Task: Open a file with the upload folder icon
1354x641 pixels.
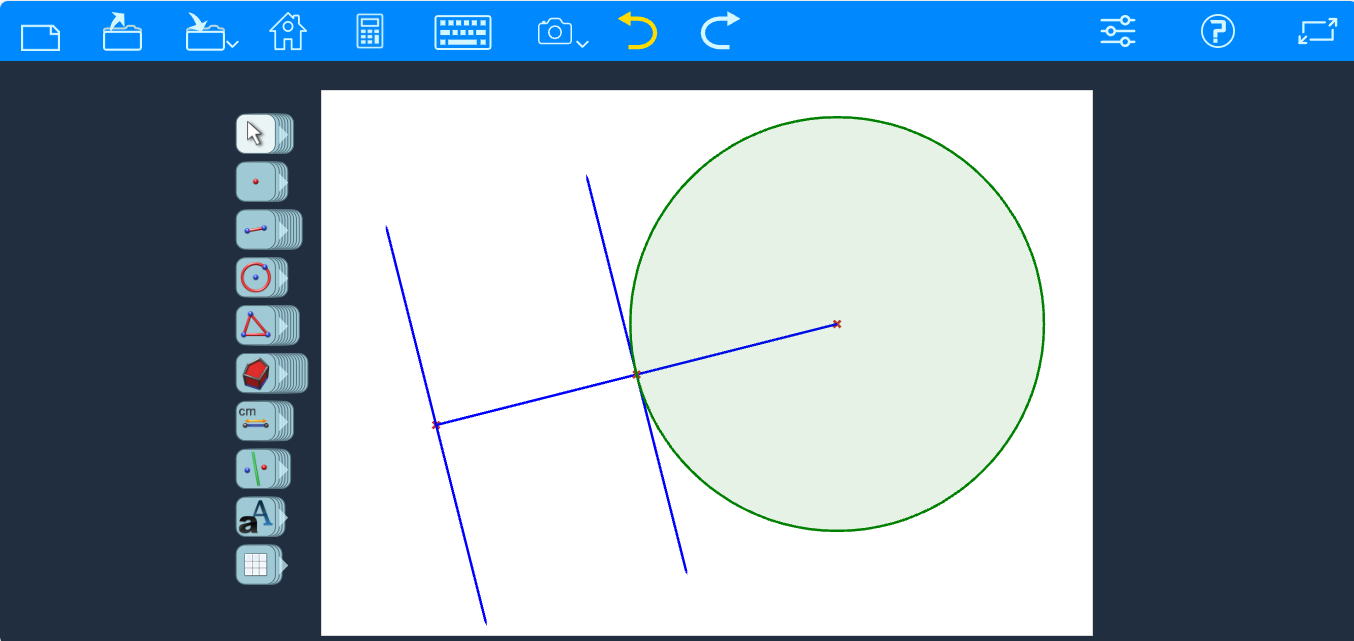Action: (122, 32)
